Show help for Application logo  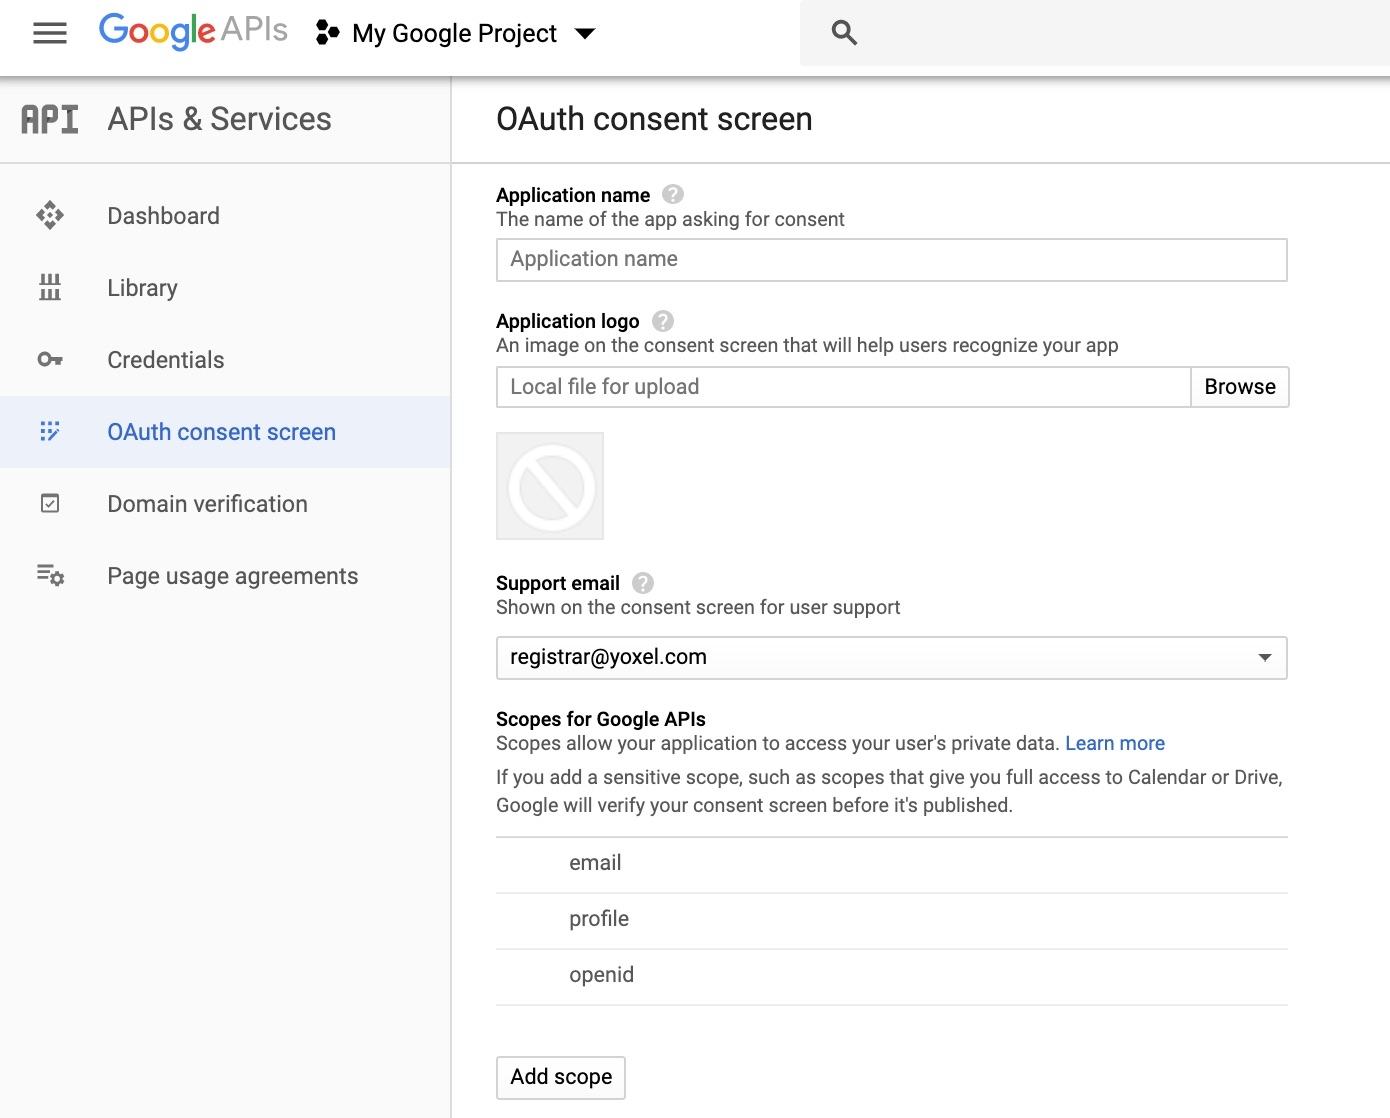[662, 321]
